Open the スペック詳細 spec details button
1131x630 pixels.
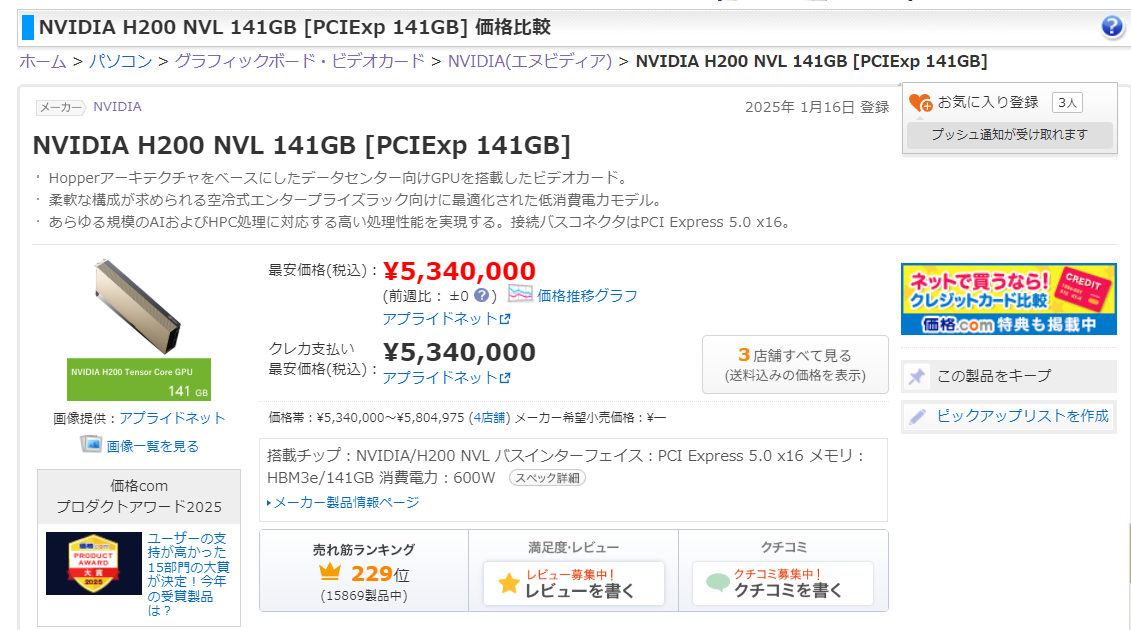click(x=547, y=478)
